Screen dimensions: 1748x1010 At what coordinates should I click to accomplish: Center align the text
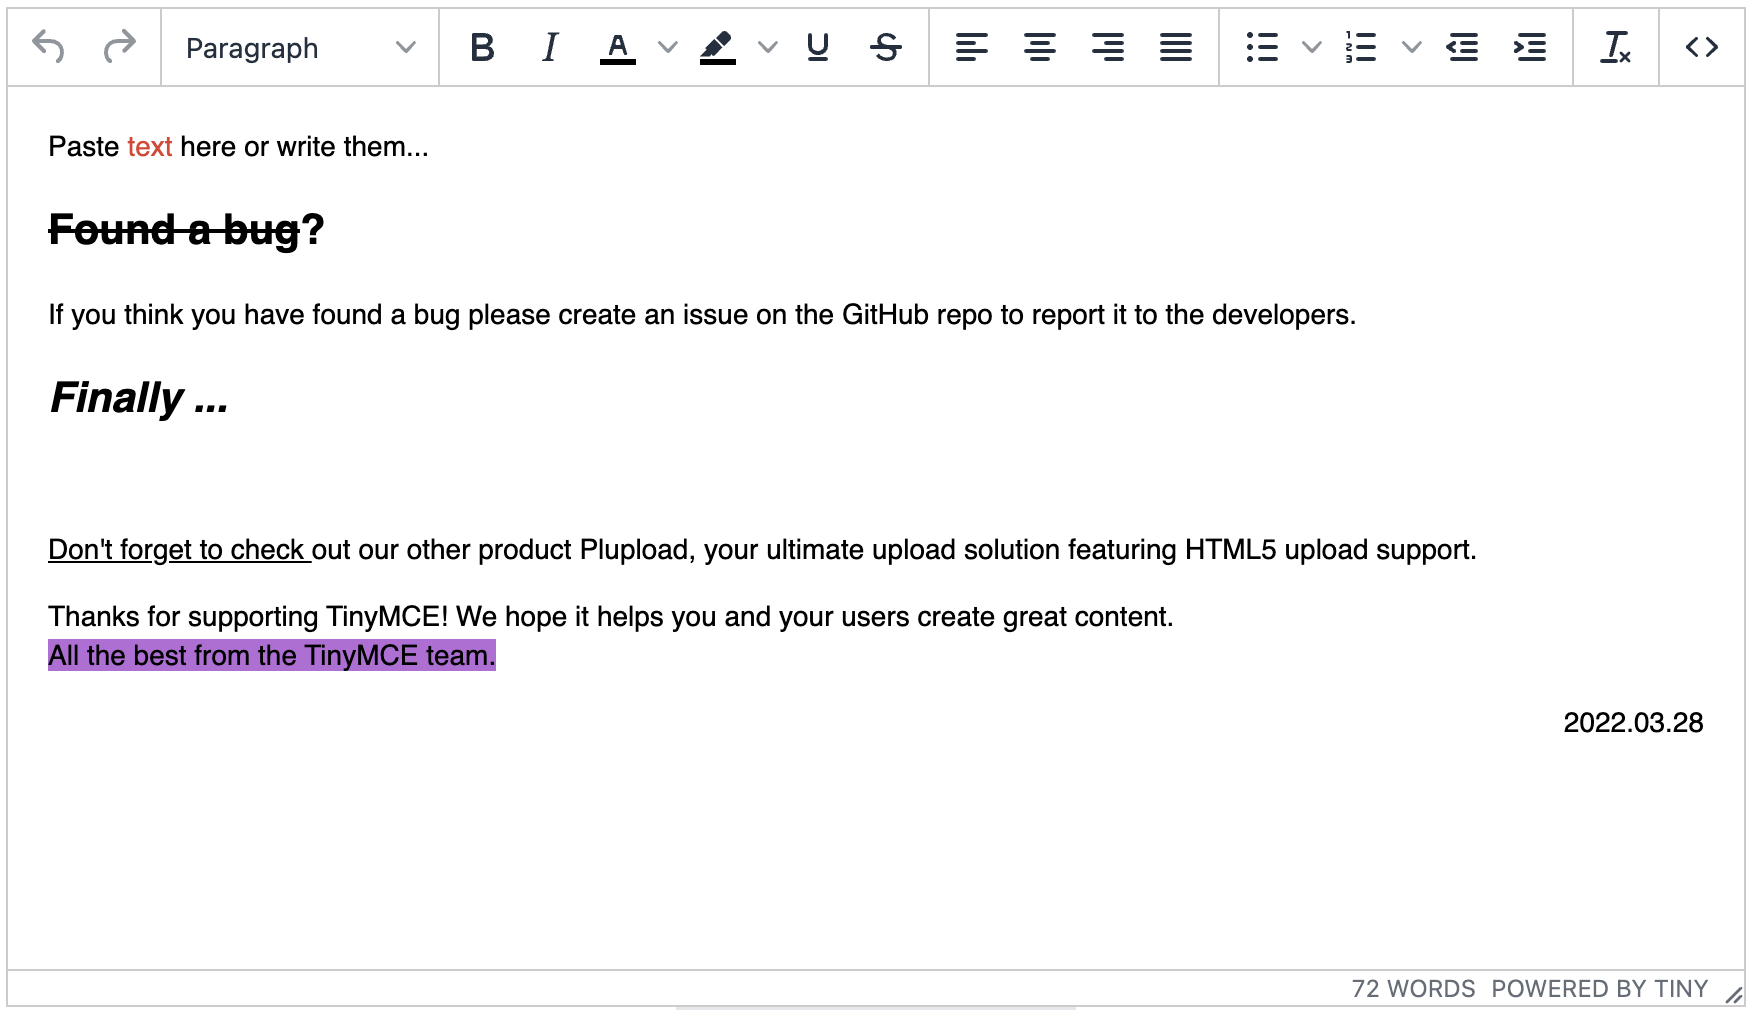click(1040, 47)
